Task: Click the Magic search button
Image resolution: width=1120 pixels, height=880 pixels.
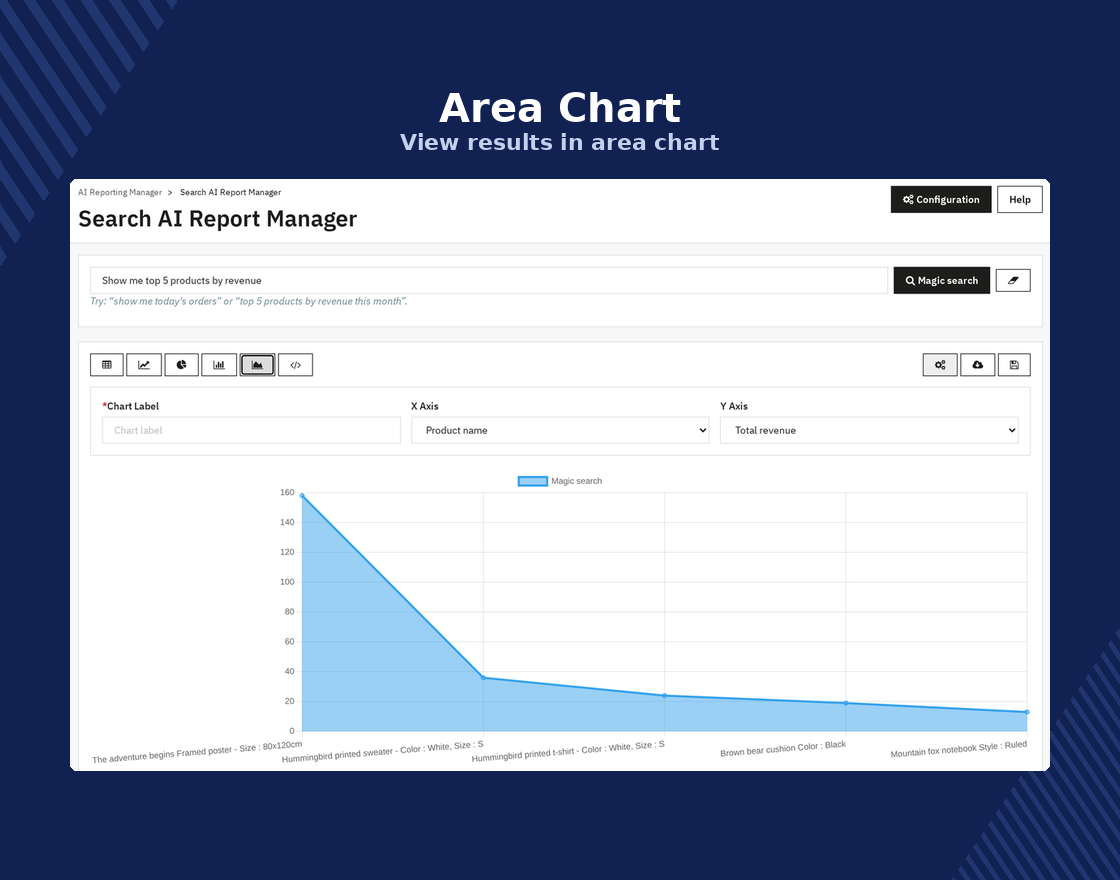Action: (x=941, y=281)
